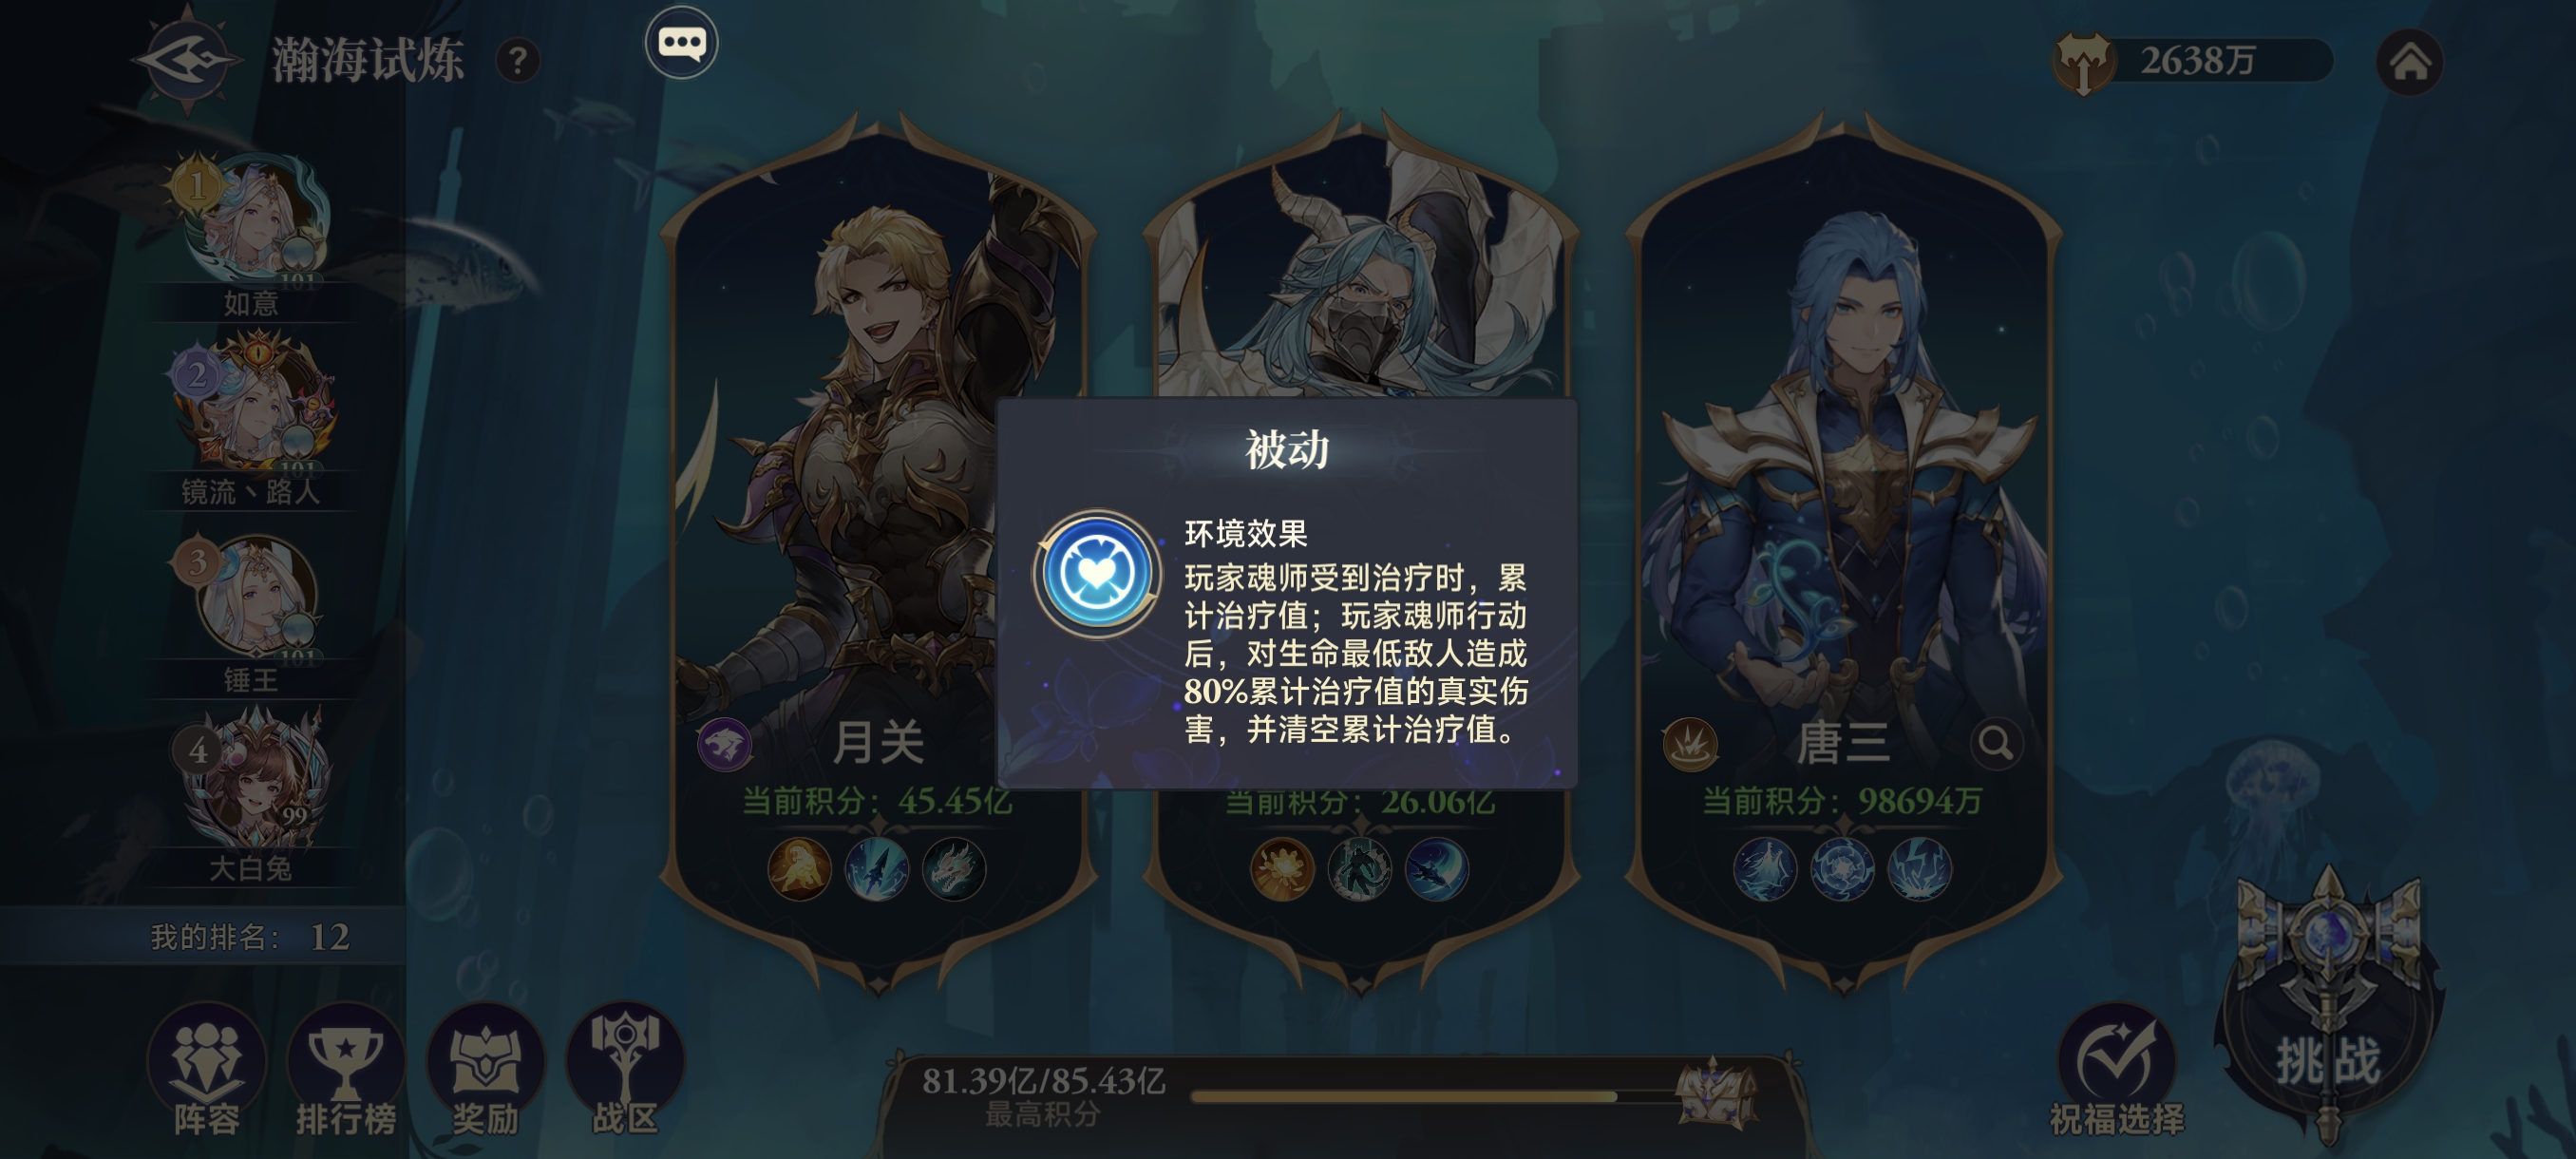Select rank 2 player 镜流、路人 avatar
The width and height of the screenshot is (2576, 1159).
click(254, 401)
